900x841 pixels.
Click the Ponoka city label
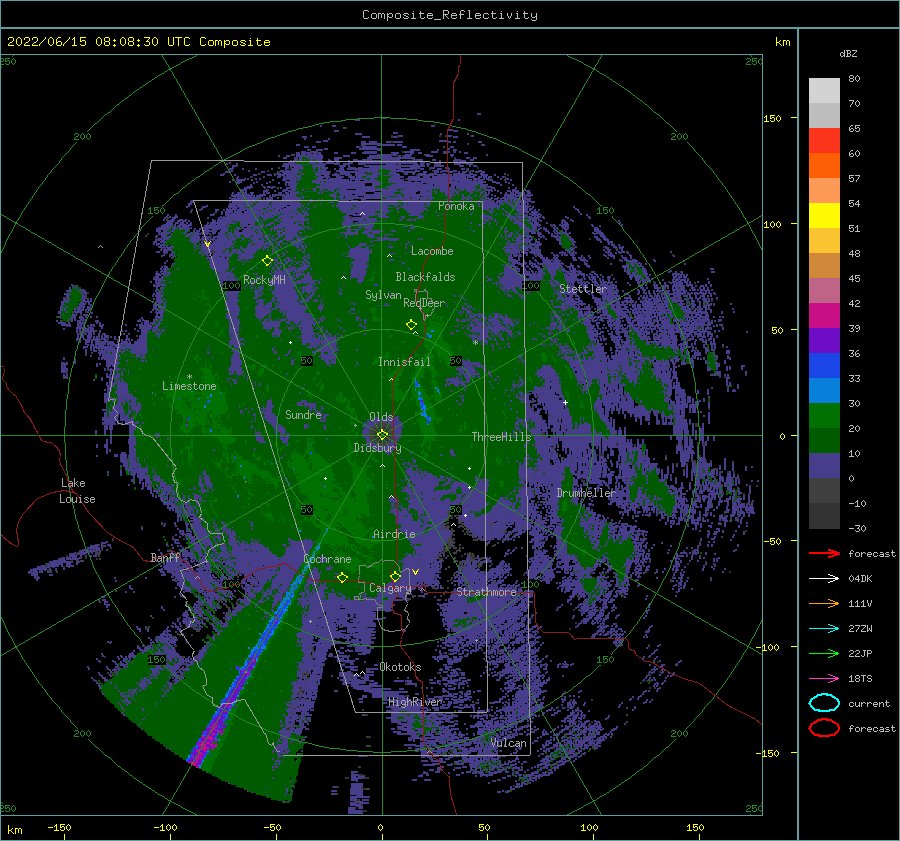pos(456,206)
